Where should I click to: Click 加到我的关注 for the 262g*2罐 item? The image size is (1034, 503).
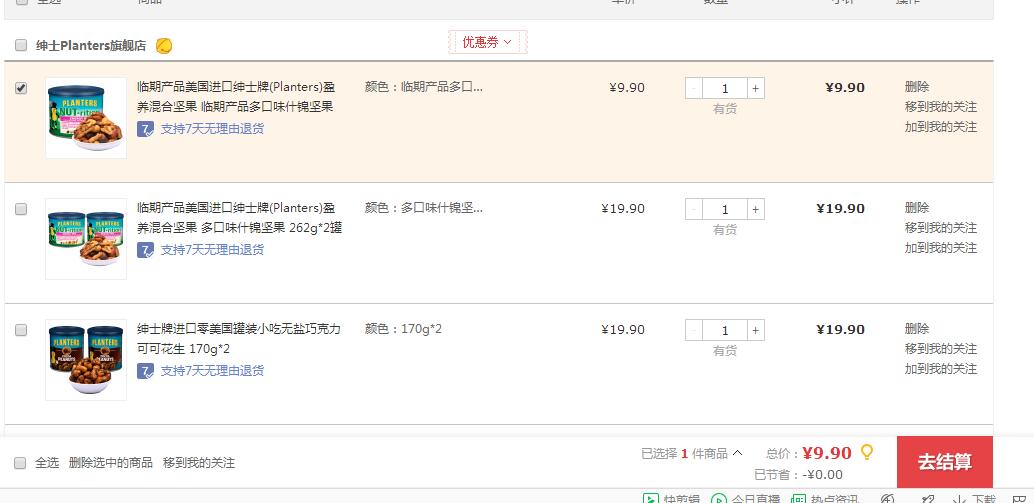tap(940, 248)
